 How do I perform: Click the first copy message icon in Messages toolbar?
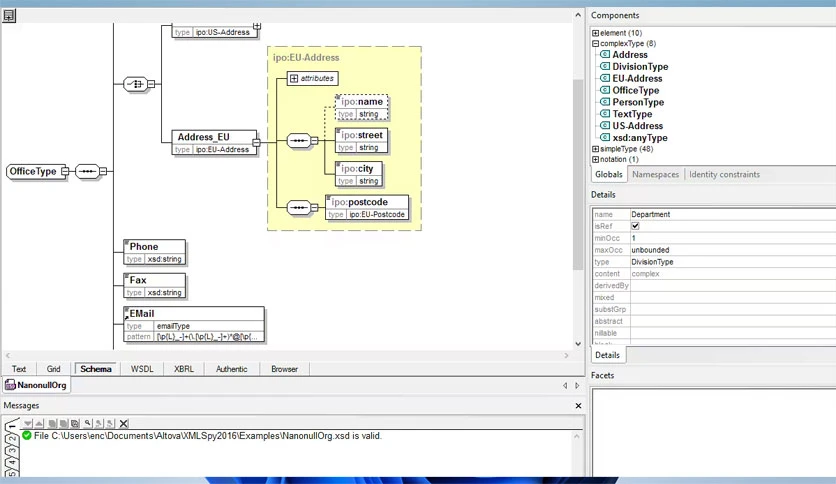[52, 424]
